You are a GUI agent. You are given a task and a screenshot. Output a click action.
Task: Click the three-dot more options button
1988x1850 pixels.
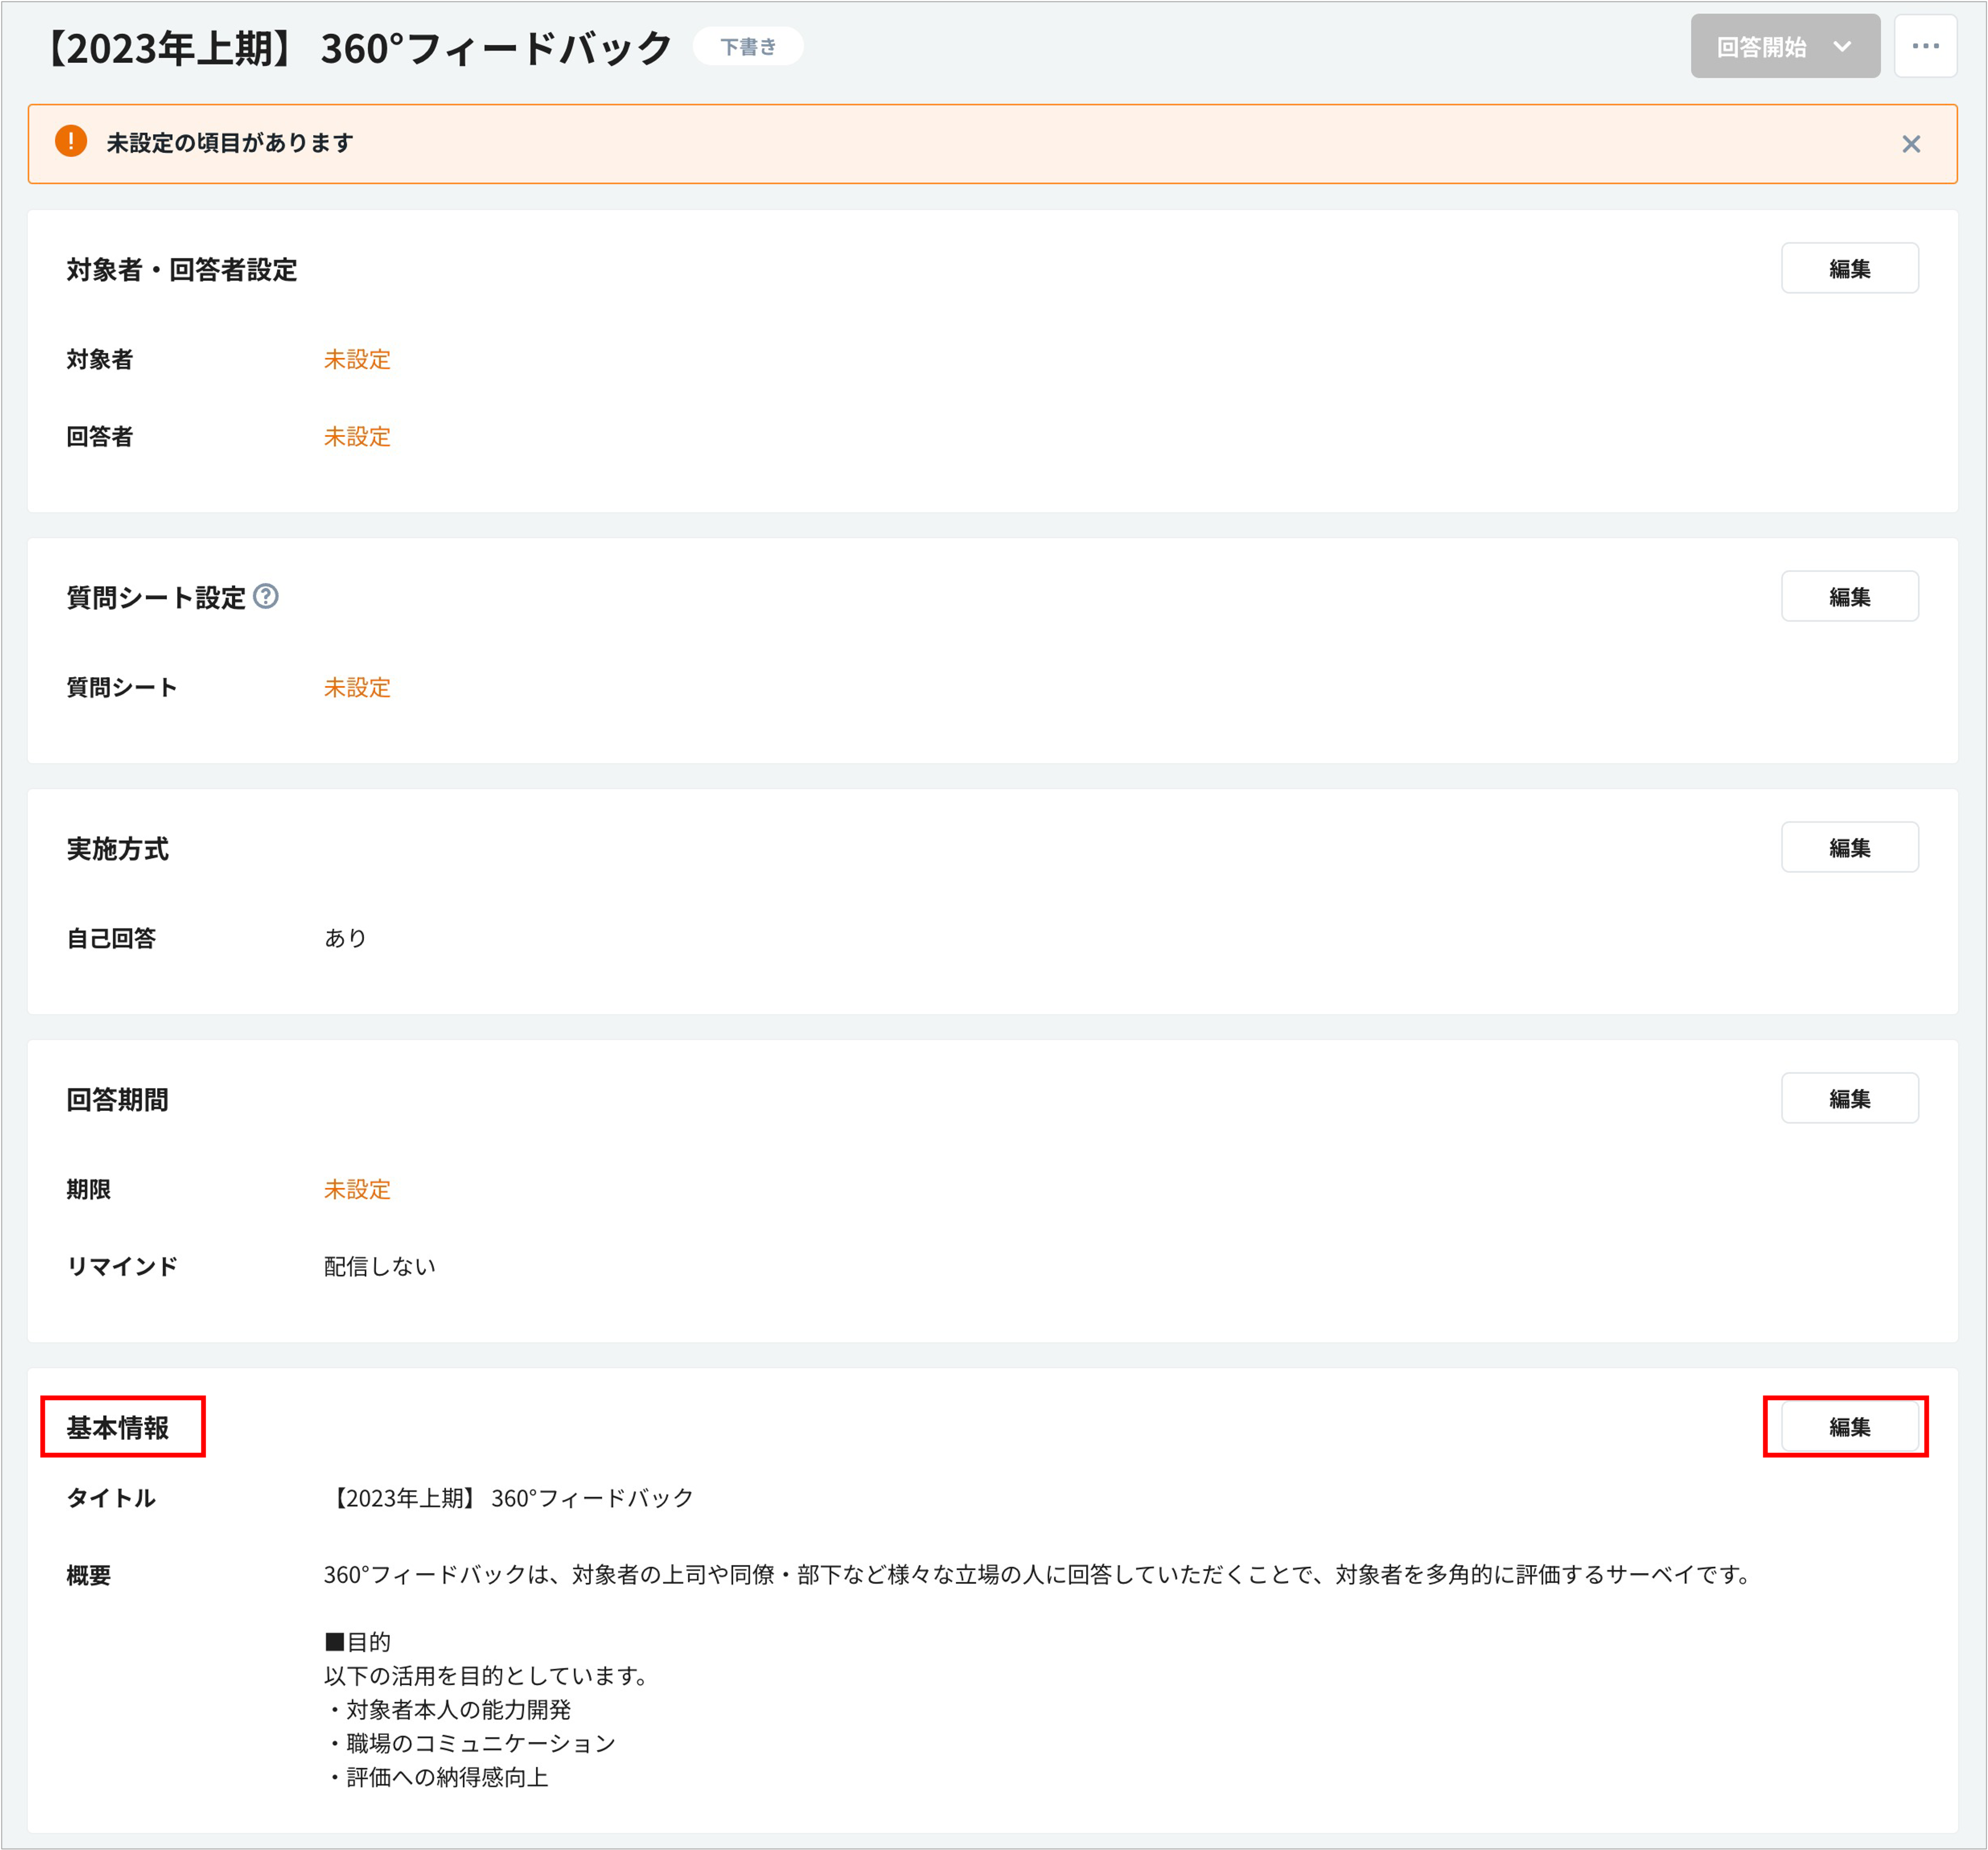coord(1924,46)
